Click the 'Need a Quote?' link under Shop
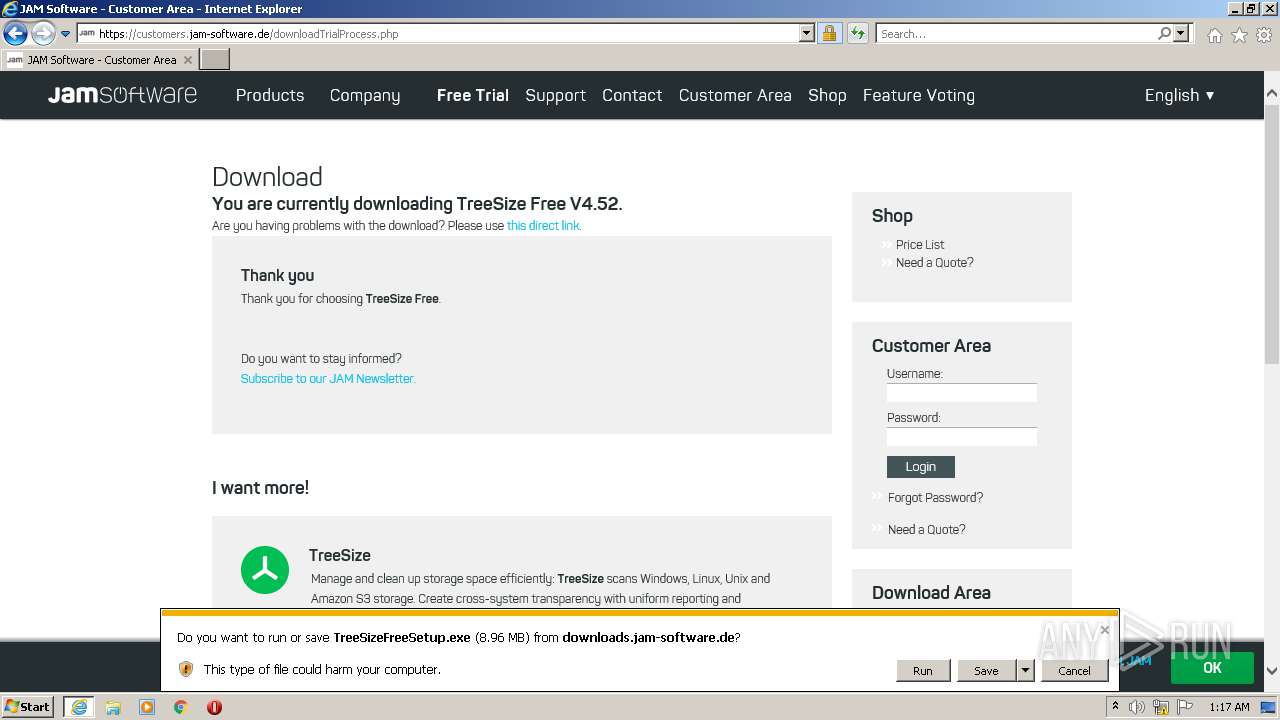Screen dimensions: 1280x720 point(934,263)
